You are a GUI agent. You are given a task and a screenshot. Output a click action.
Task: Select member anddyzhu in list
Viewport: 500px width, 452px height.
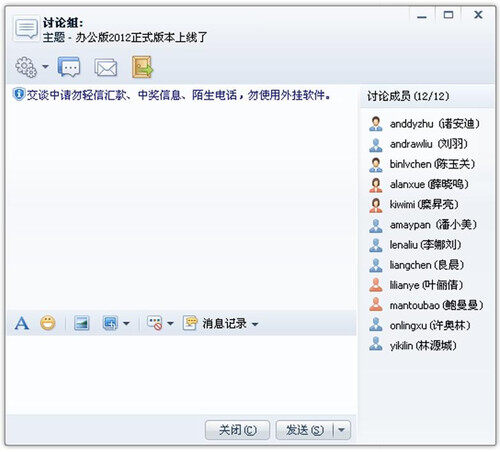pyautogui.click(x=424, y=124)
